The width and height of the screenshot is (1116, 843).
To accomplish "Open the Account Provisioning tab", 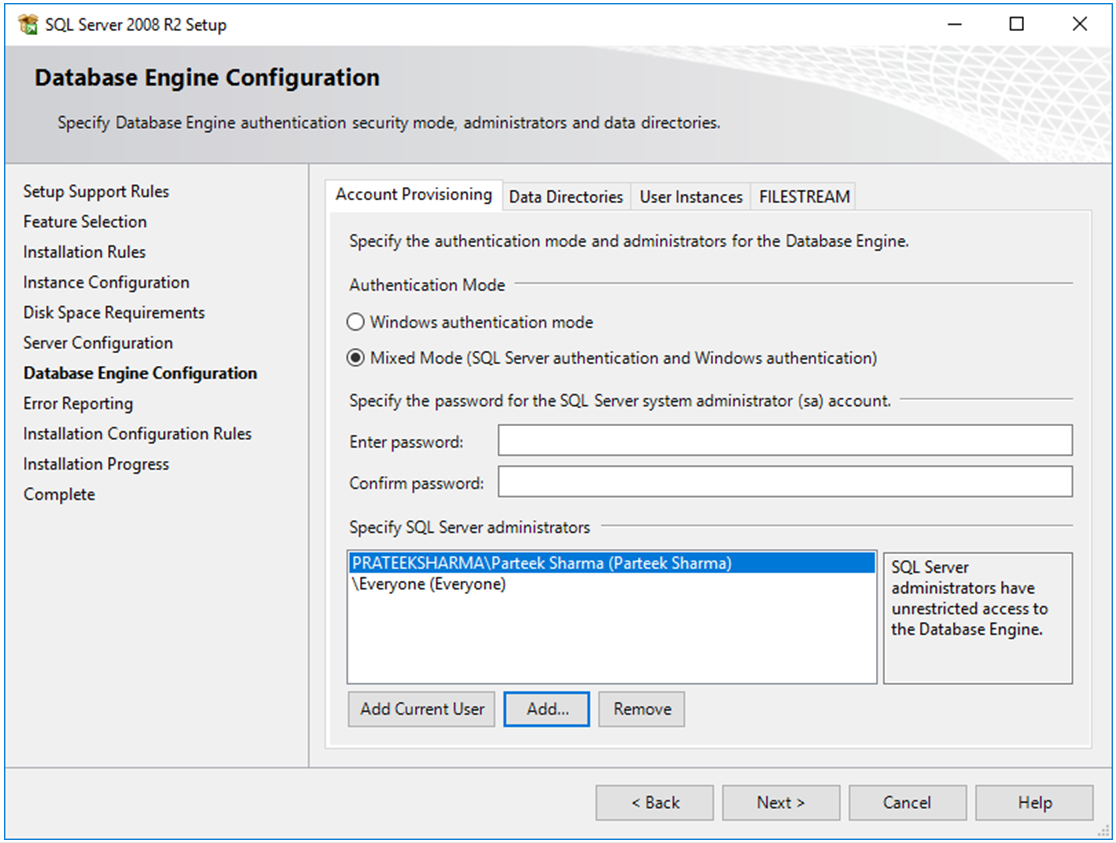I will (x=414, y=194).
